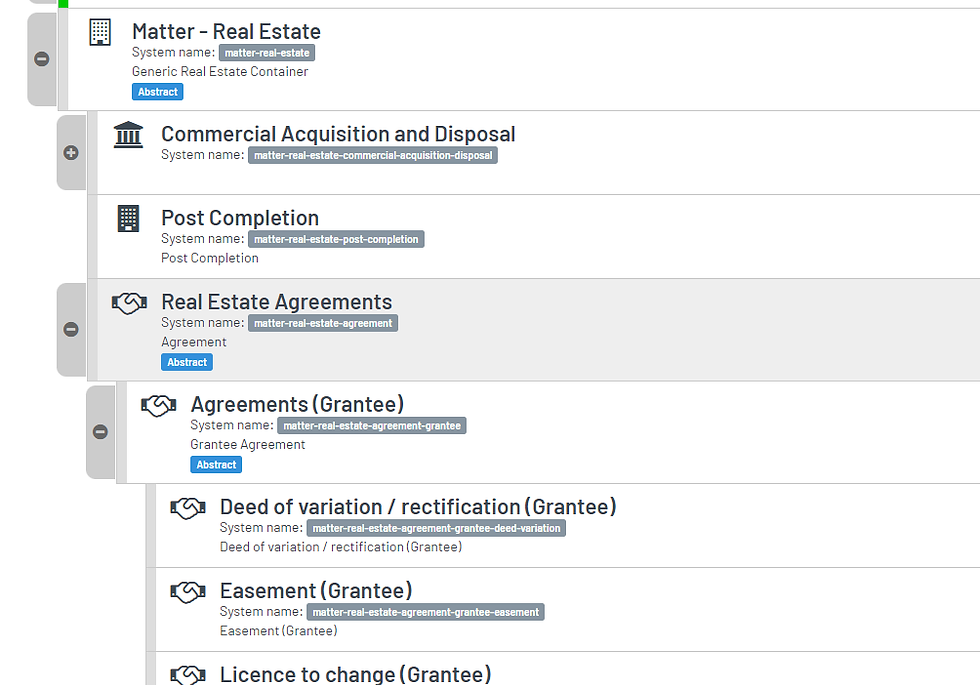The height and width of the screenshot is (685, 980).
Task: Click the Easement (Grantee) row heading
Action: pyautogui.click(x=315, y=590)
